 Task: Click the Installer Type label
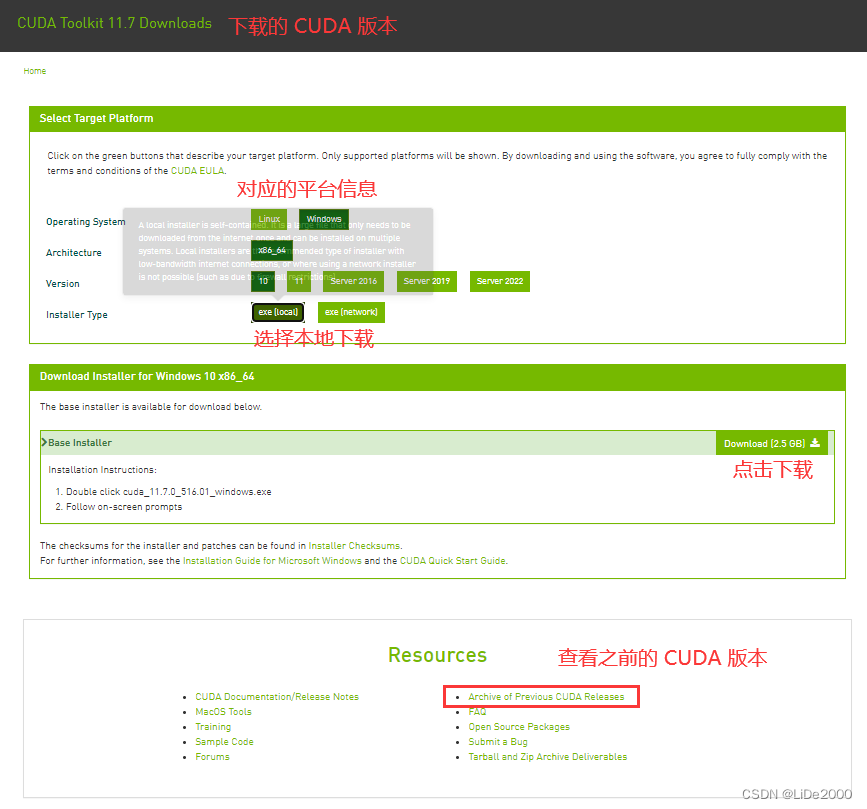[77, 315]
